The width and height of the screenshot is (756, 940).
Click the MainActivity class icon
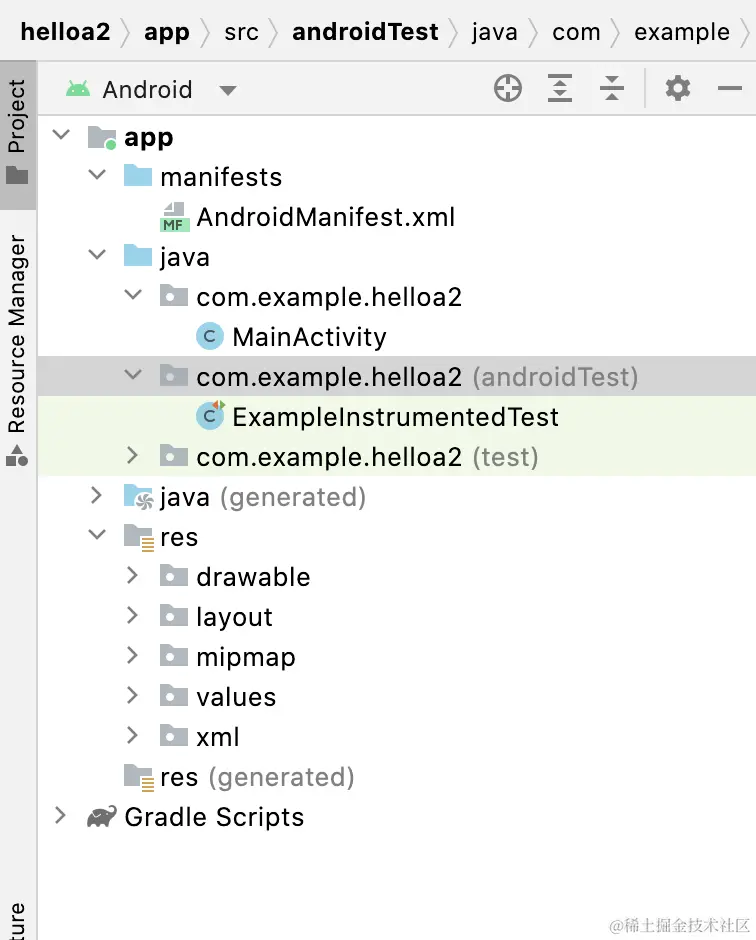coord(210,337)
